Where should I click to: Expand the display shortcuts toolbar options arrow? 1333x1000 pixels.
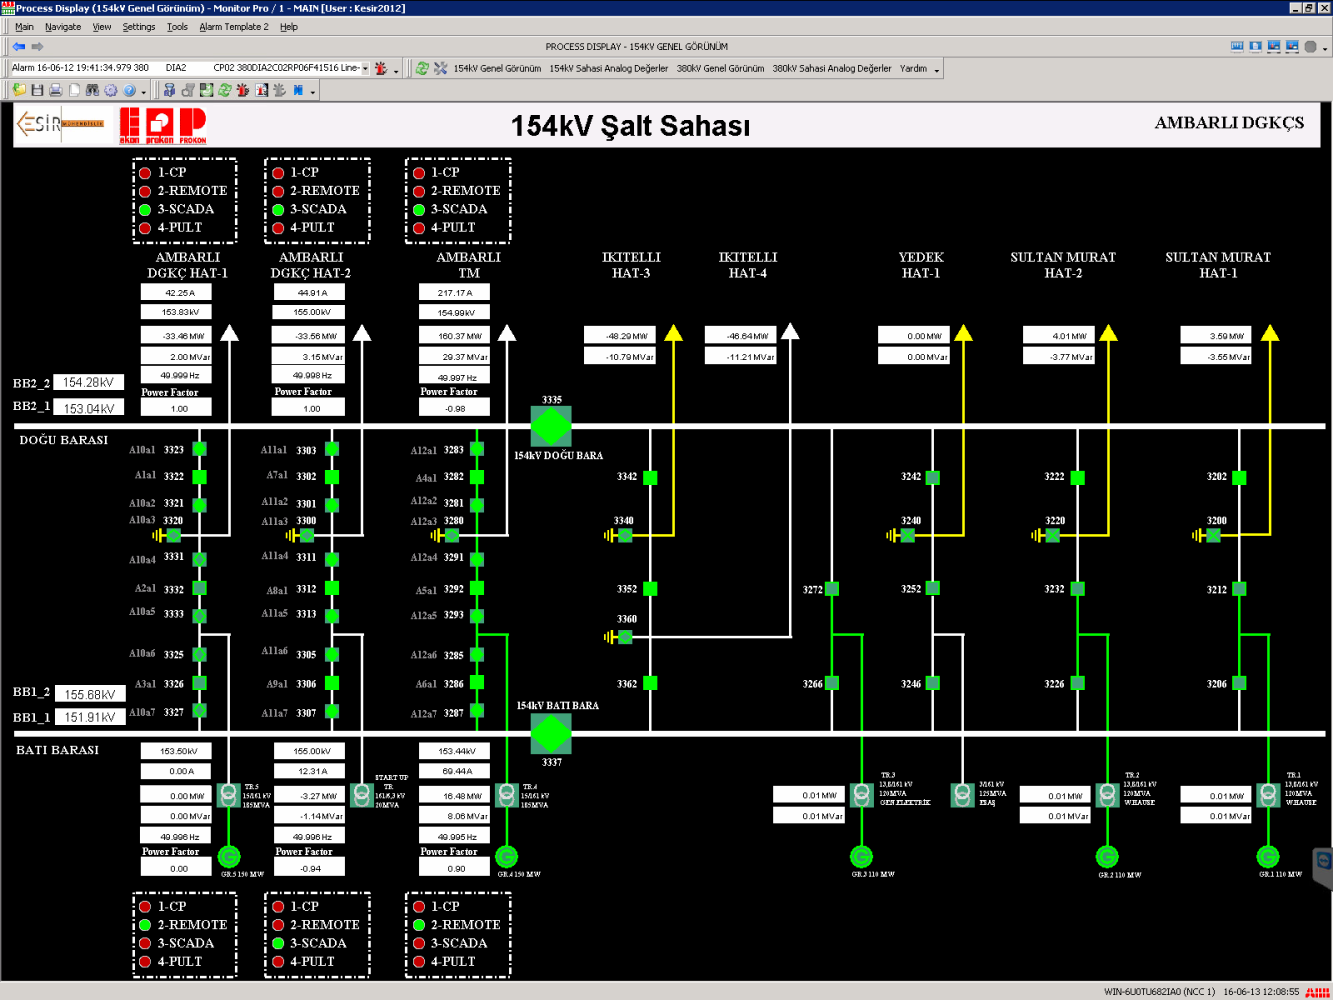937,70
